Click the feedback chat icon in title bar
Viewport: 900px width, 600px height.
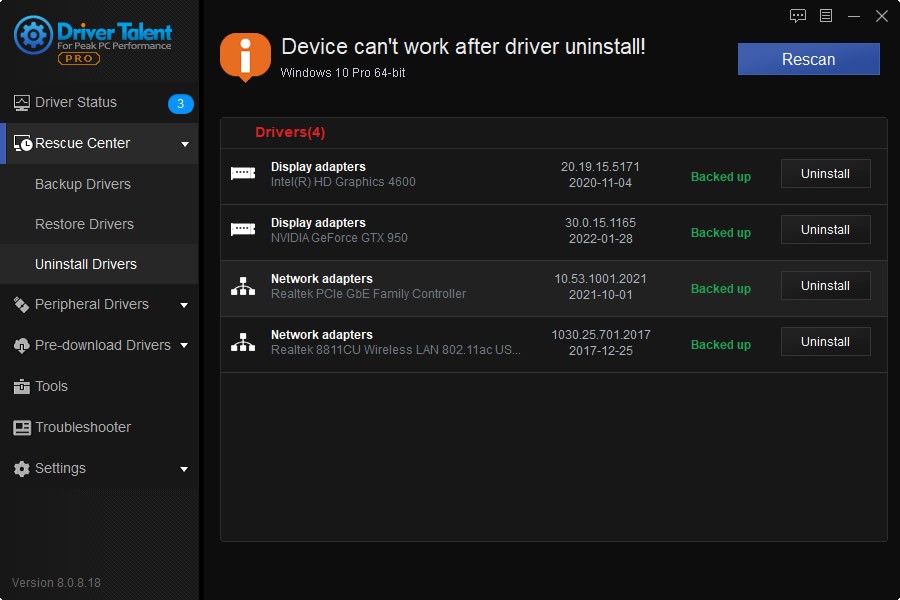798,15
